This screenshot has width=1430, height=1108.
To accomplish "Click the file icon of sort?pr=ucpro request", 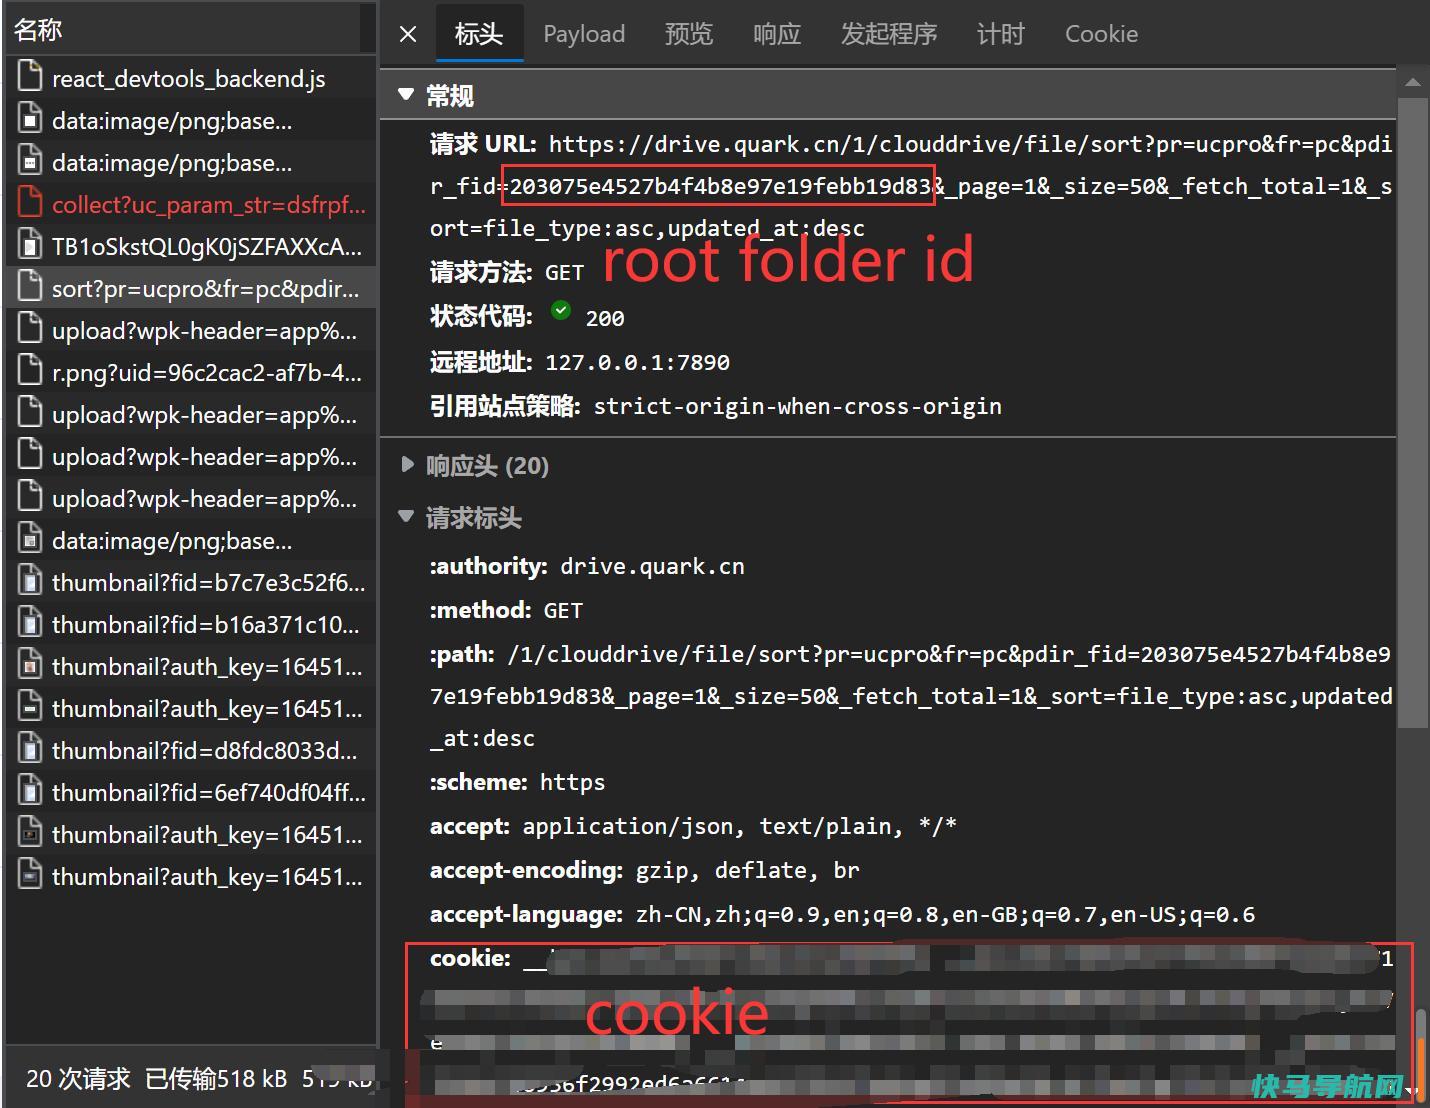I will [x=30, y=288].
